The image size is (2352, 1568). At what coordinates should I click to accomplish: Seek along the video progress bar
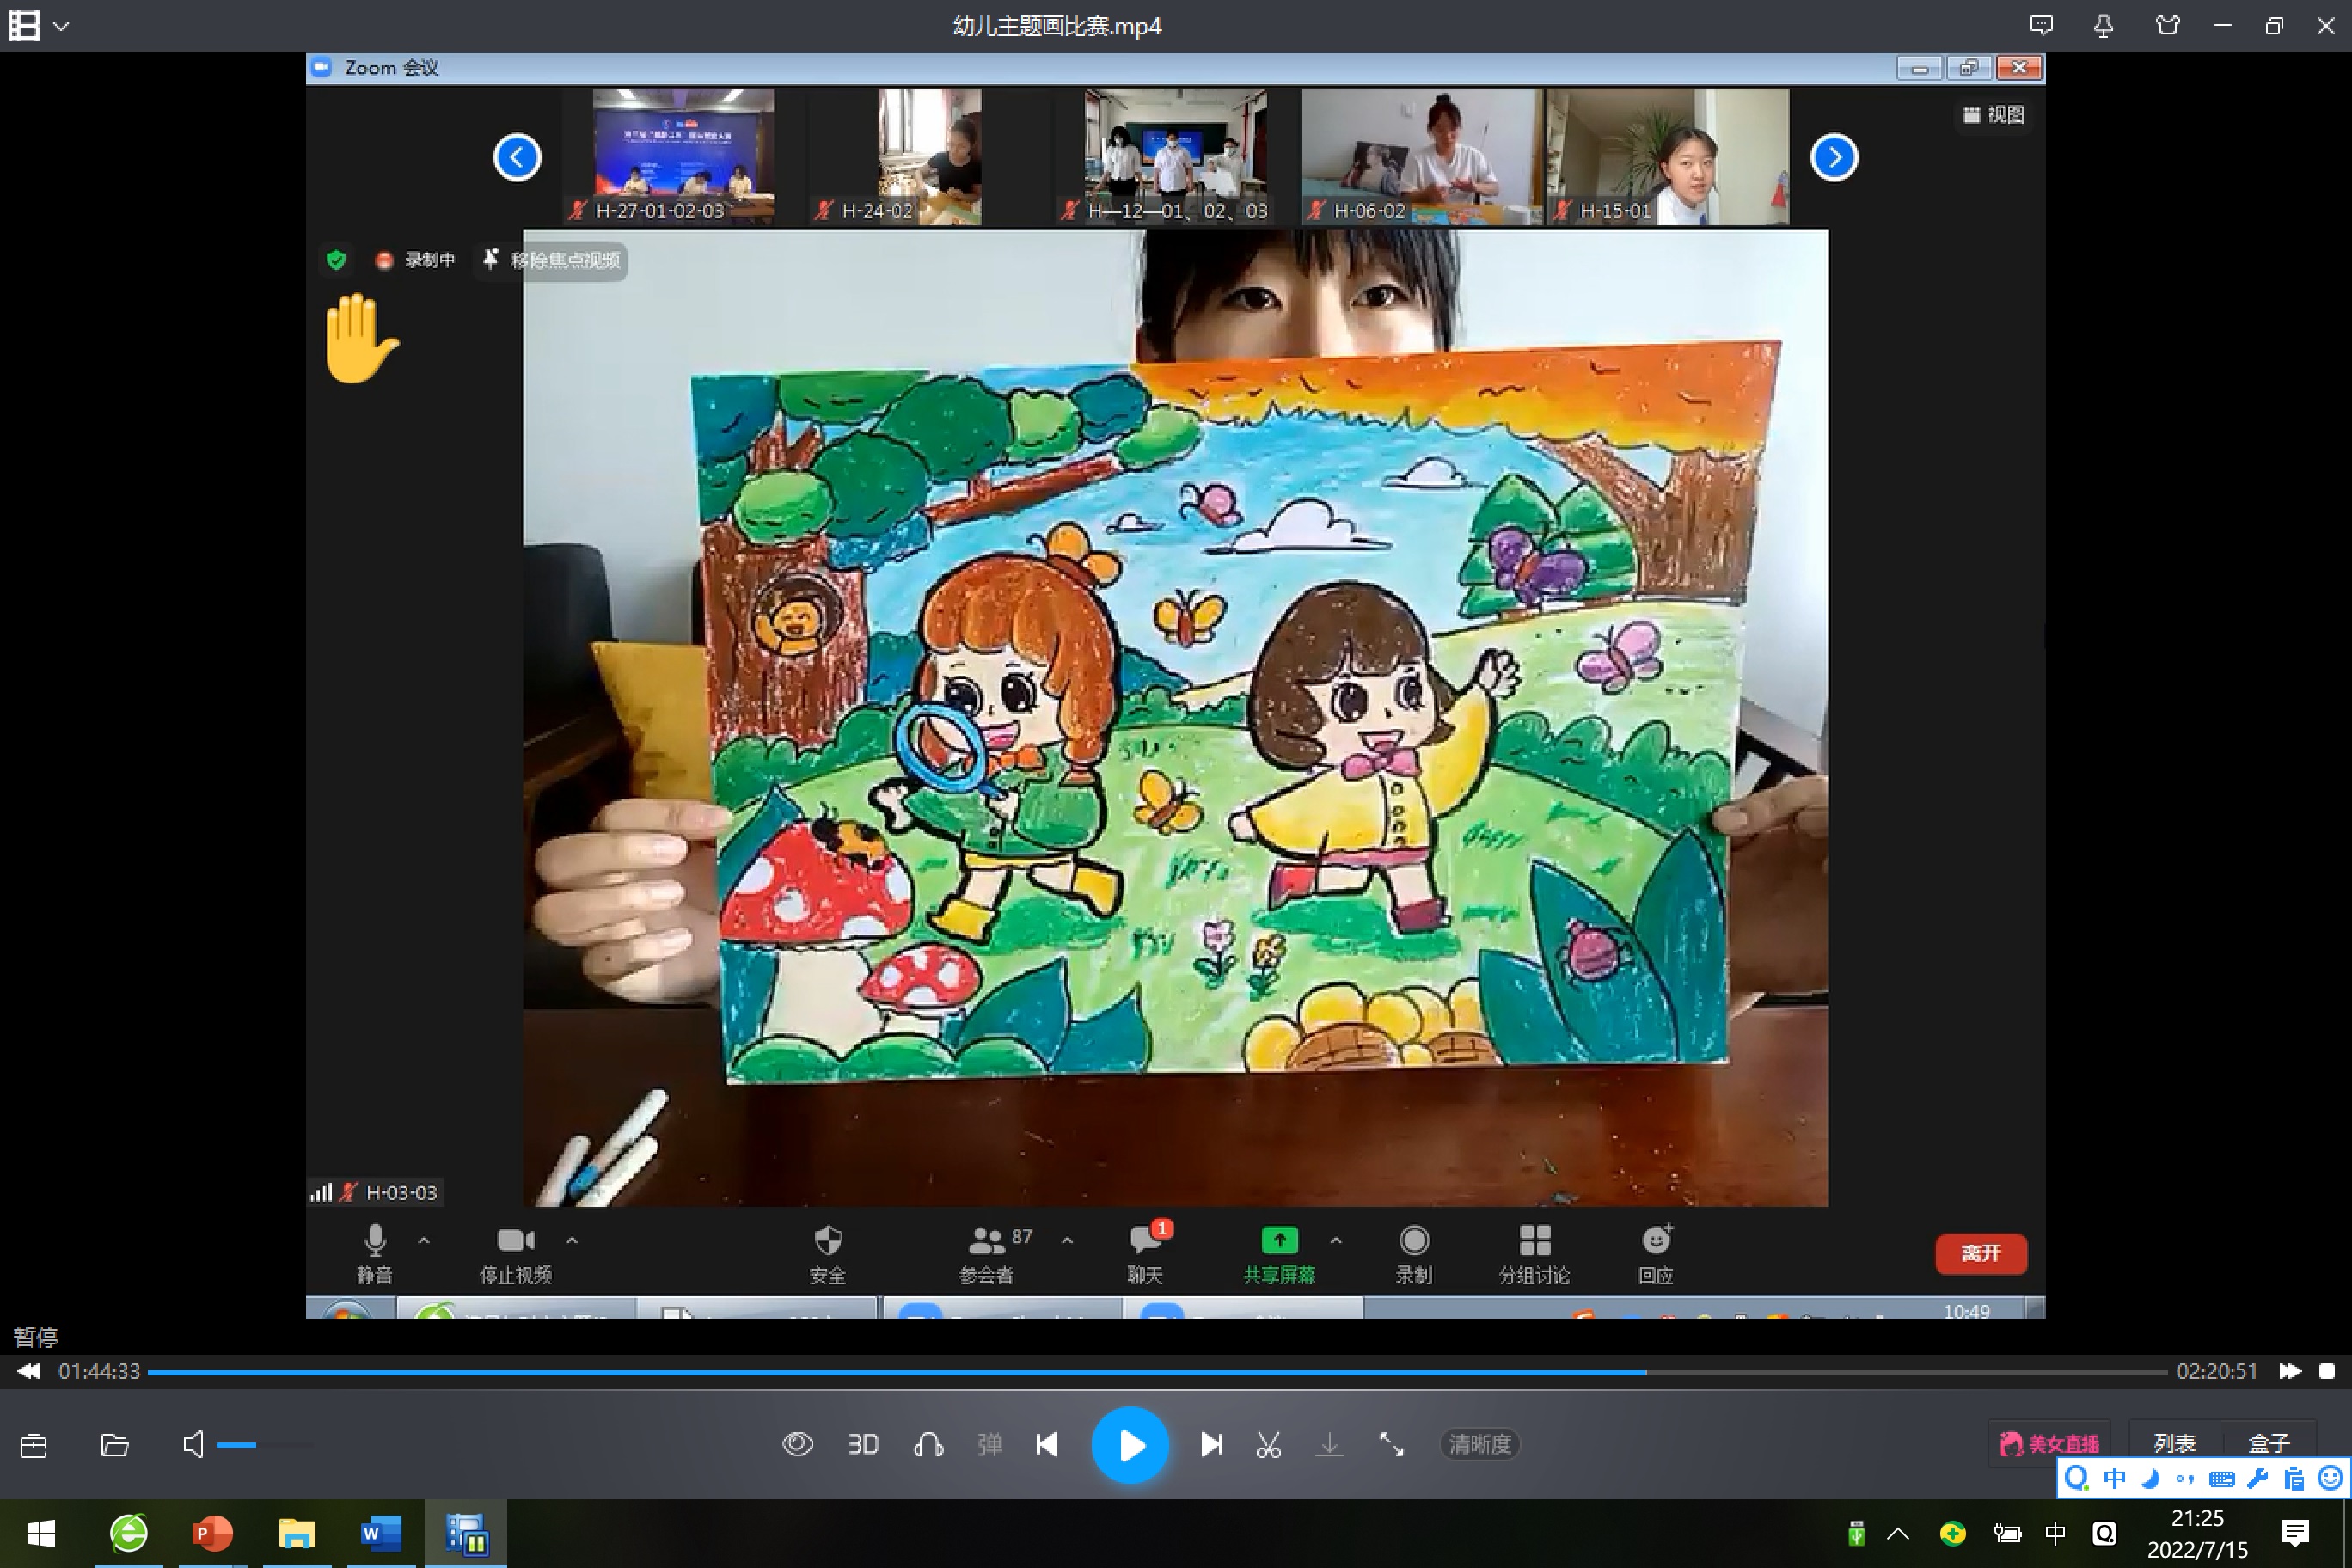coord(1156,1372)
